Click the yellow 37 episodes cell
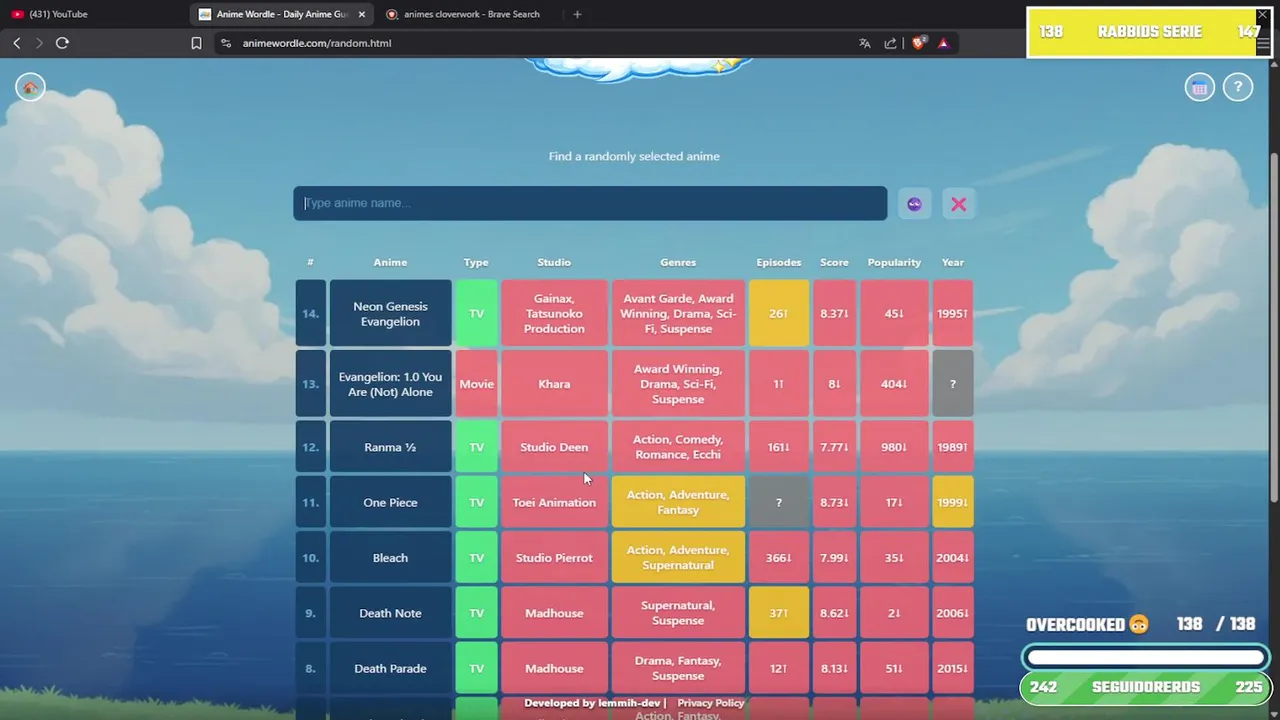This screenshot has height=720, width=1280. click(x=779, y=613)
